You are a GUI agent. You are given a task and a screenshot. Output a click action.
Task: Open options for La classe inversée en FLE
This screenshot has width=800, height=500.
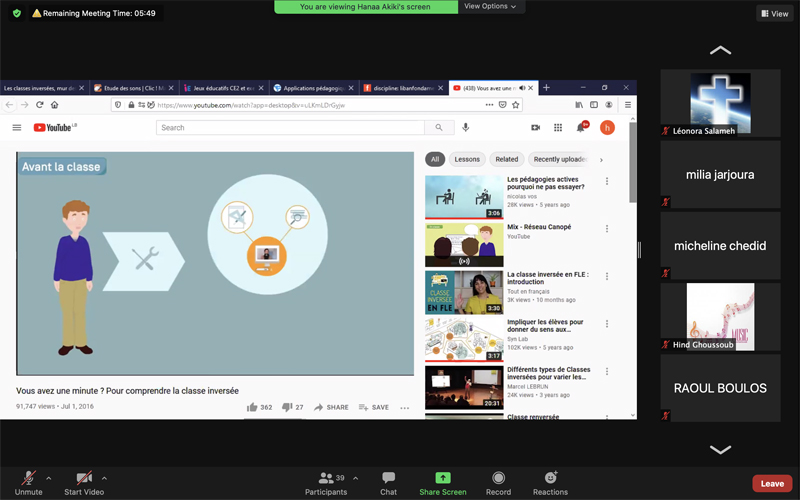(x=607, y=276)
